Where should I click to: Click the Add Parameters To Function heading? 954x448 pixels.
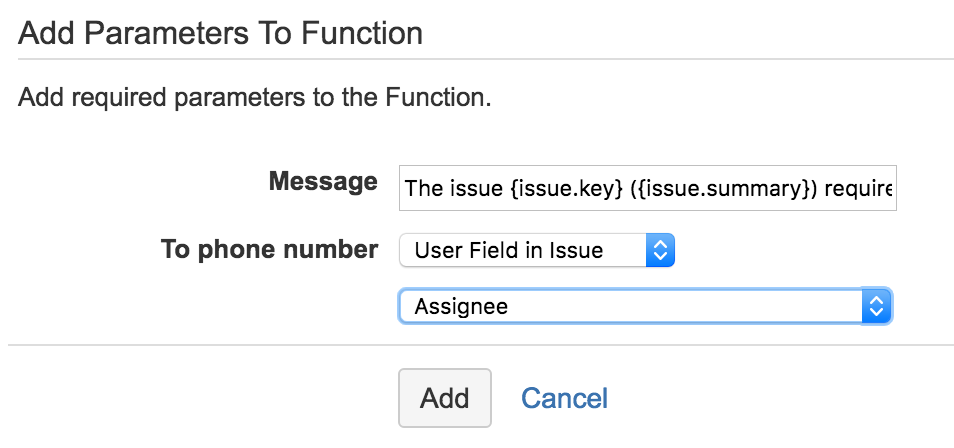[220, 34]
